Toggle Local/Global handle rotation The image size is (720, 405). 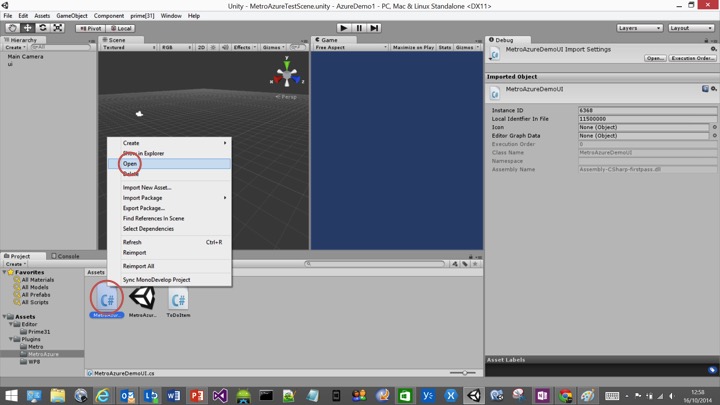pos(121,28)
